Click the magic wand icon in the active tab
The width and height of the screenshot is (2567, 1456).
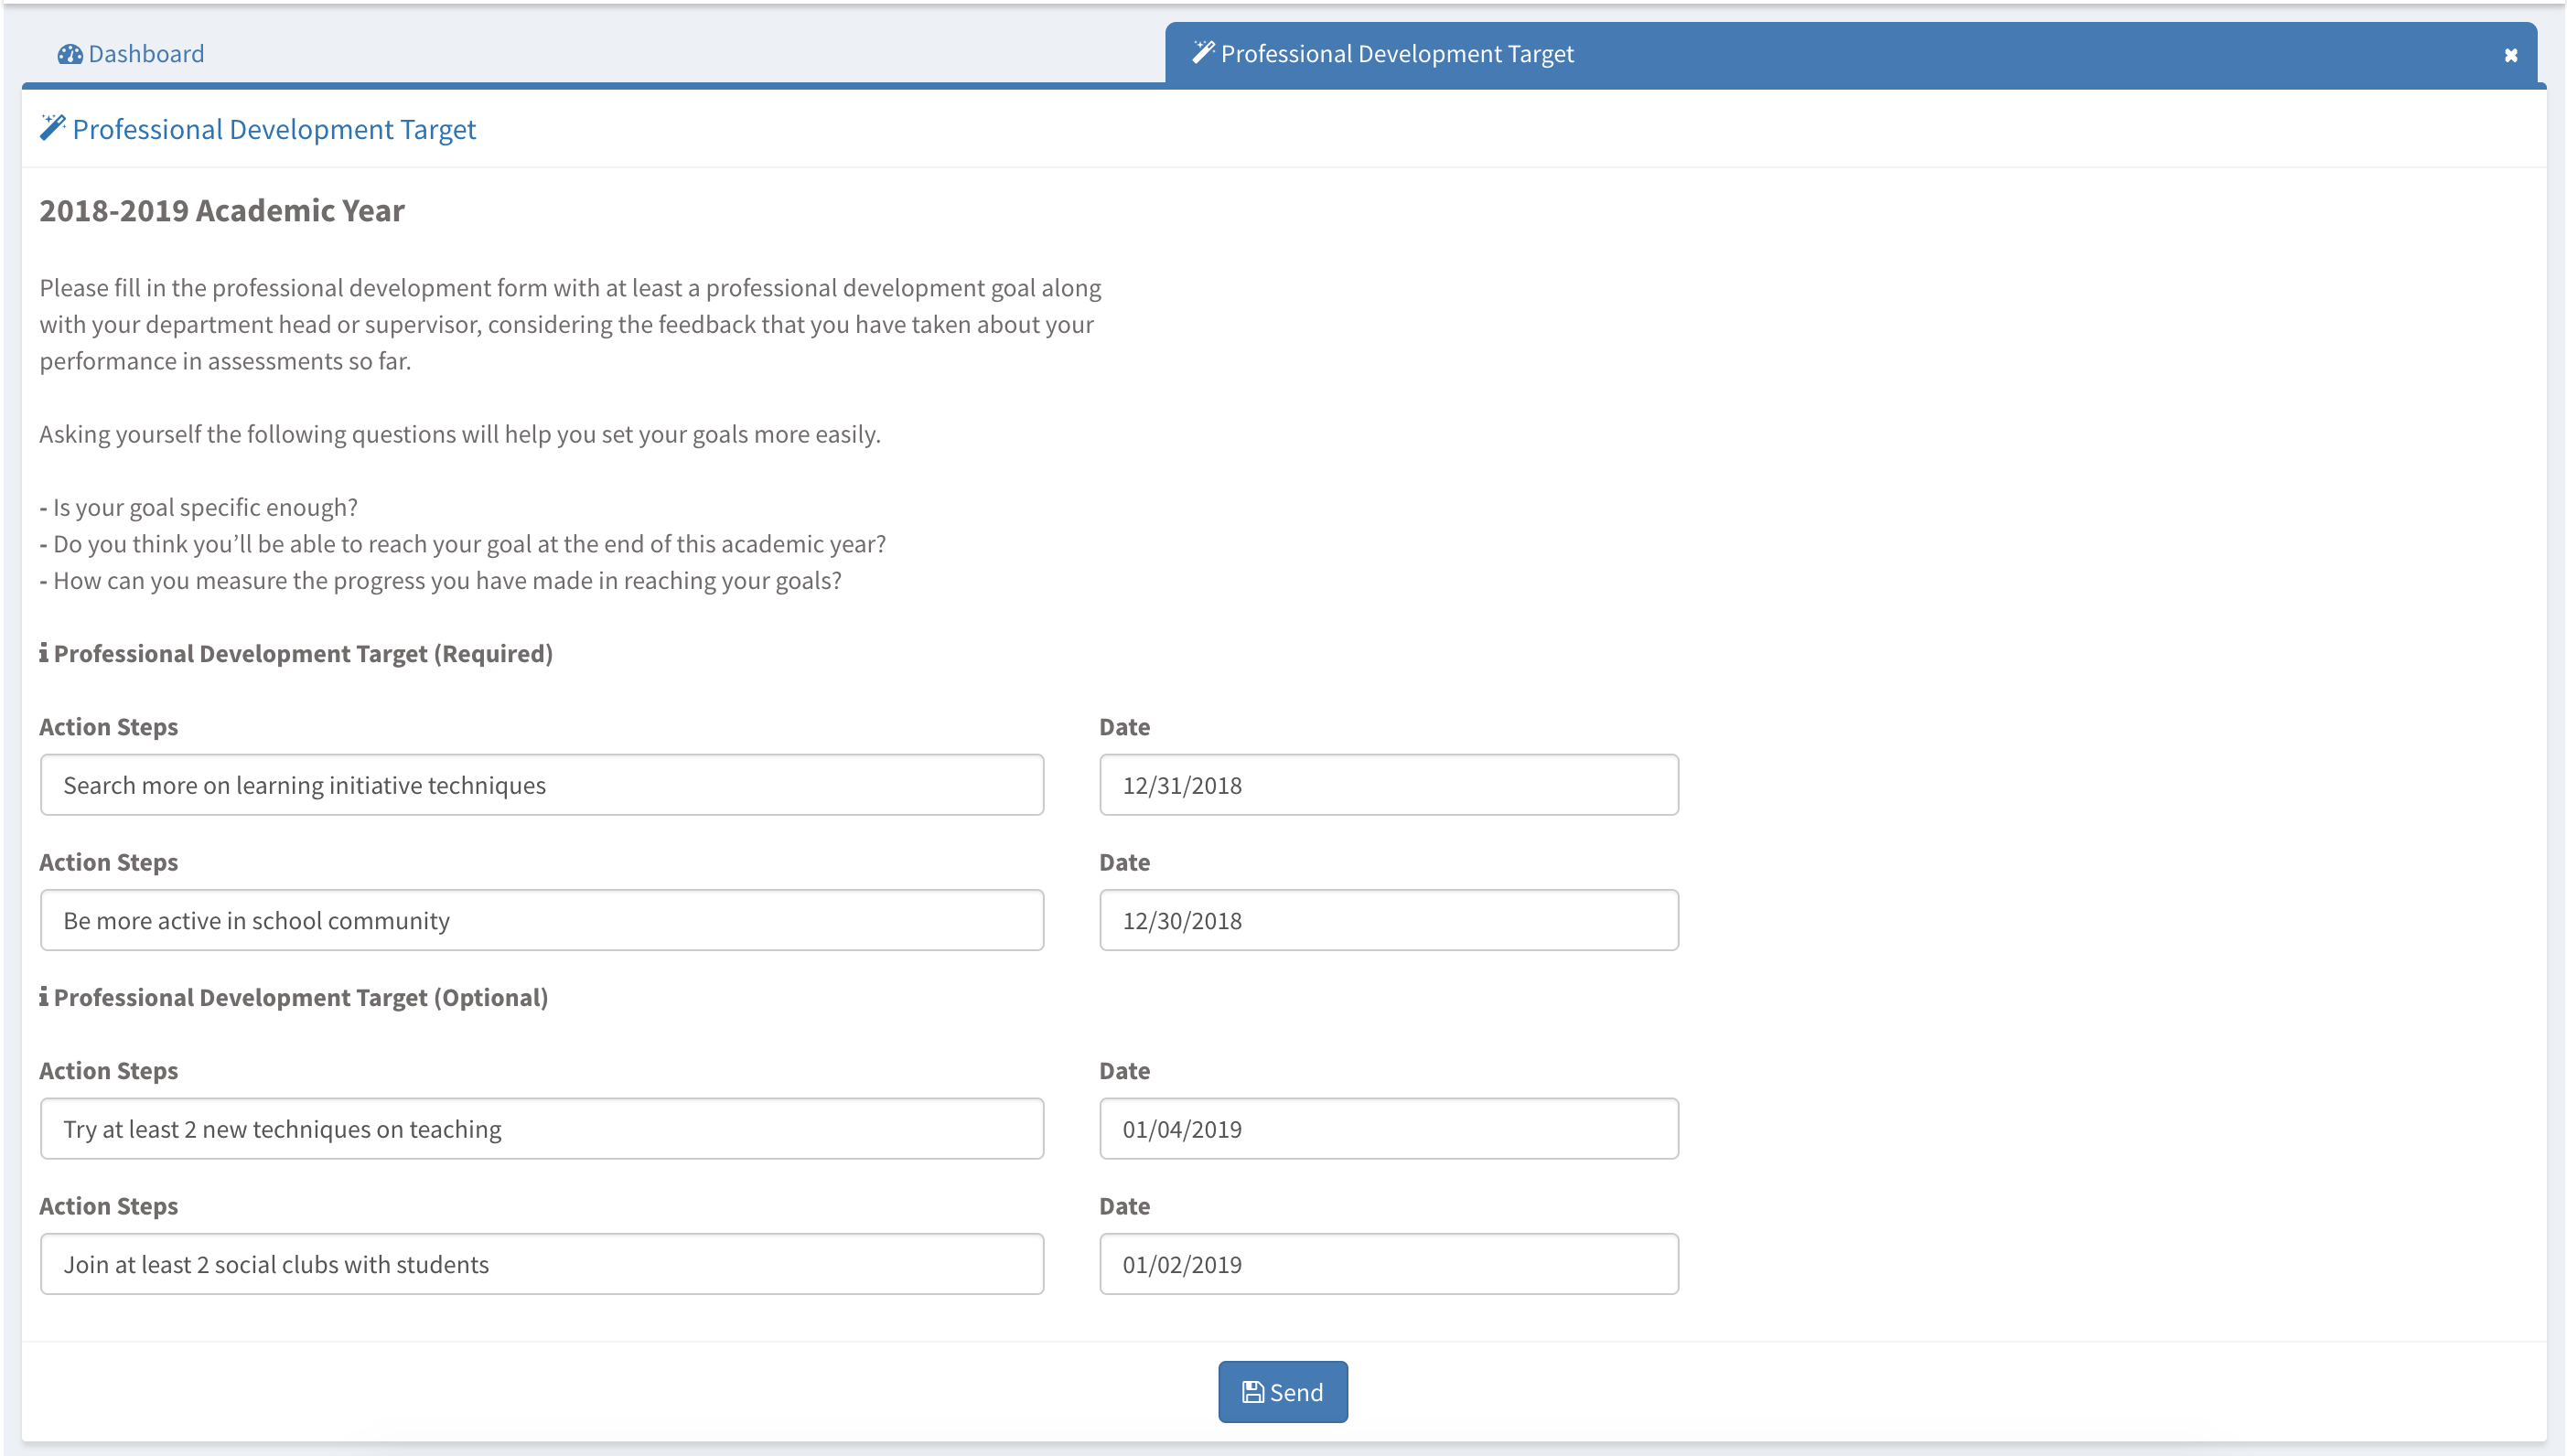pyautogui.click(x=1203, y=53)
